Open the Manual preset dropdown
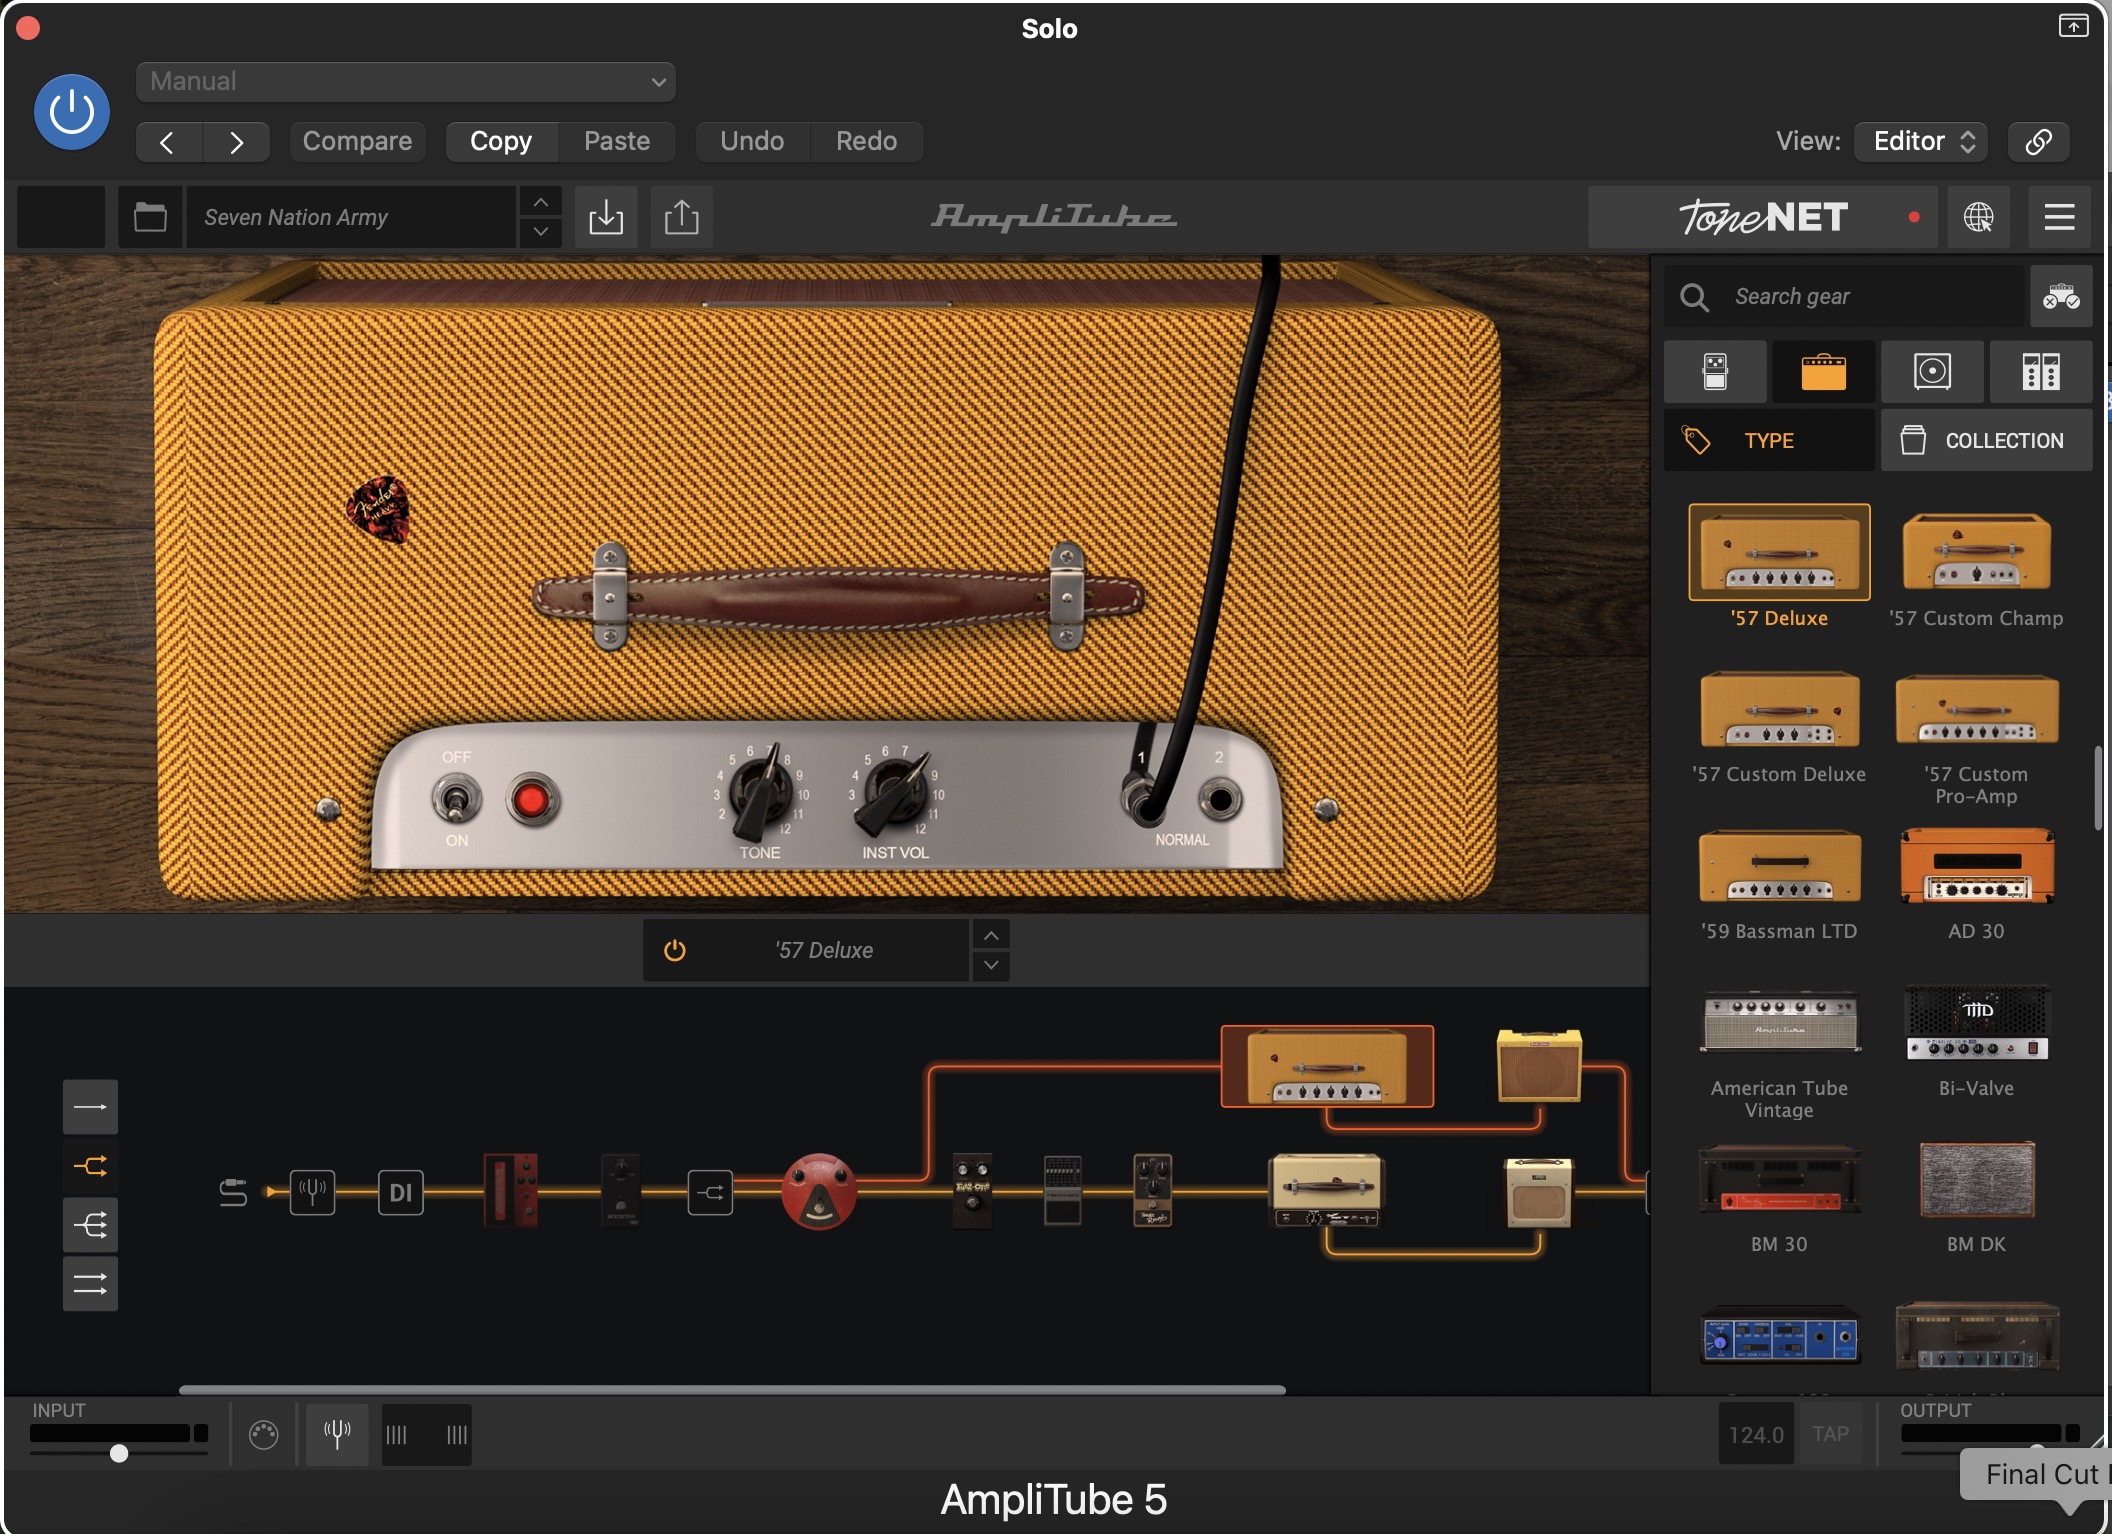 pyautogui.click(x=405, y=82)
